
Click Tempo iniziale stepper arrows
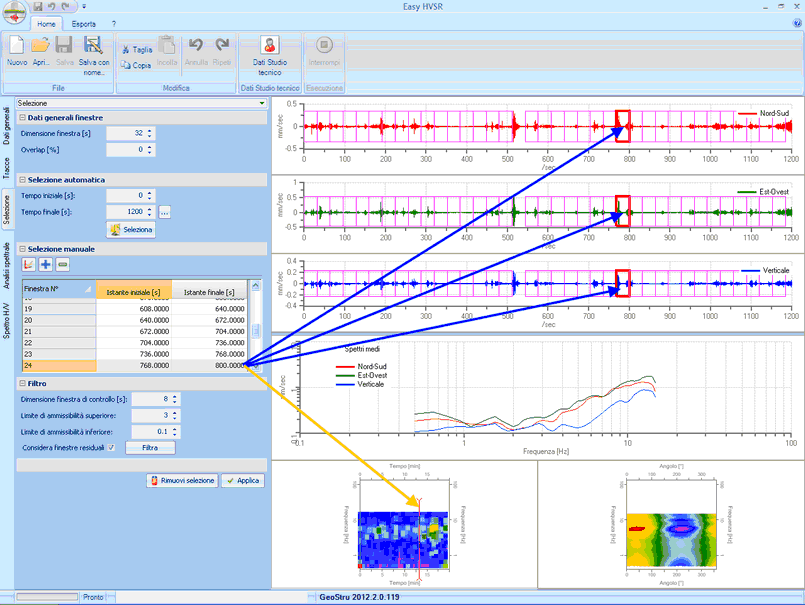tap(149, 196)
